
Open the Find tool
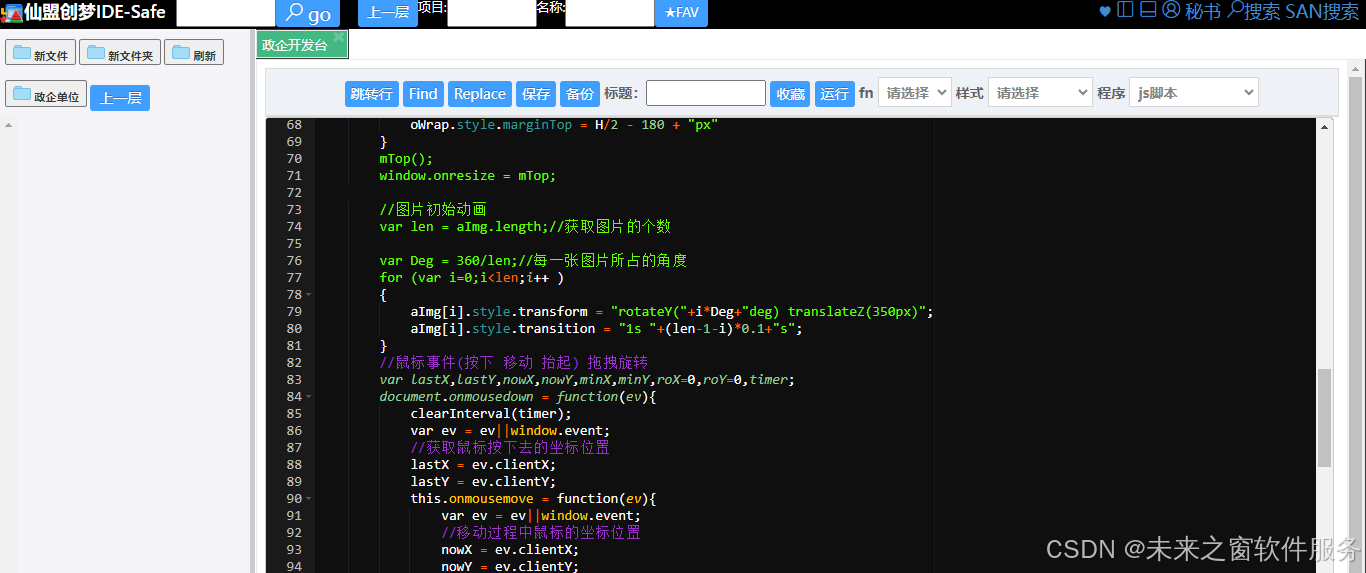tap(423, 93)
